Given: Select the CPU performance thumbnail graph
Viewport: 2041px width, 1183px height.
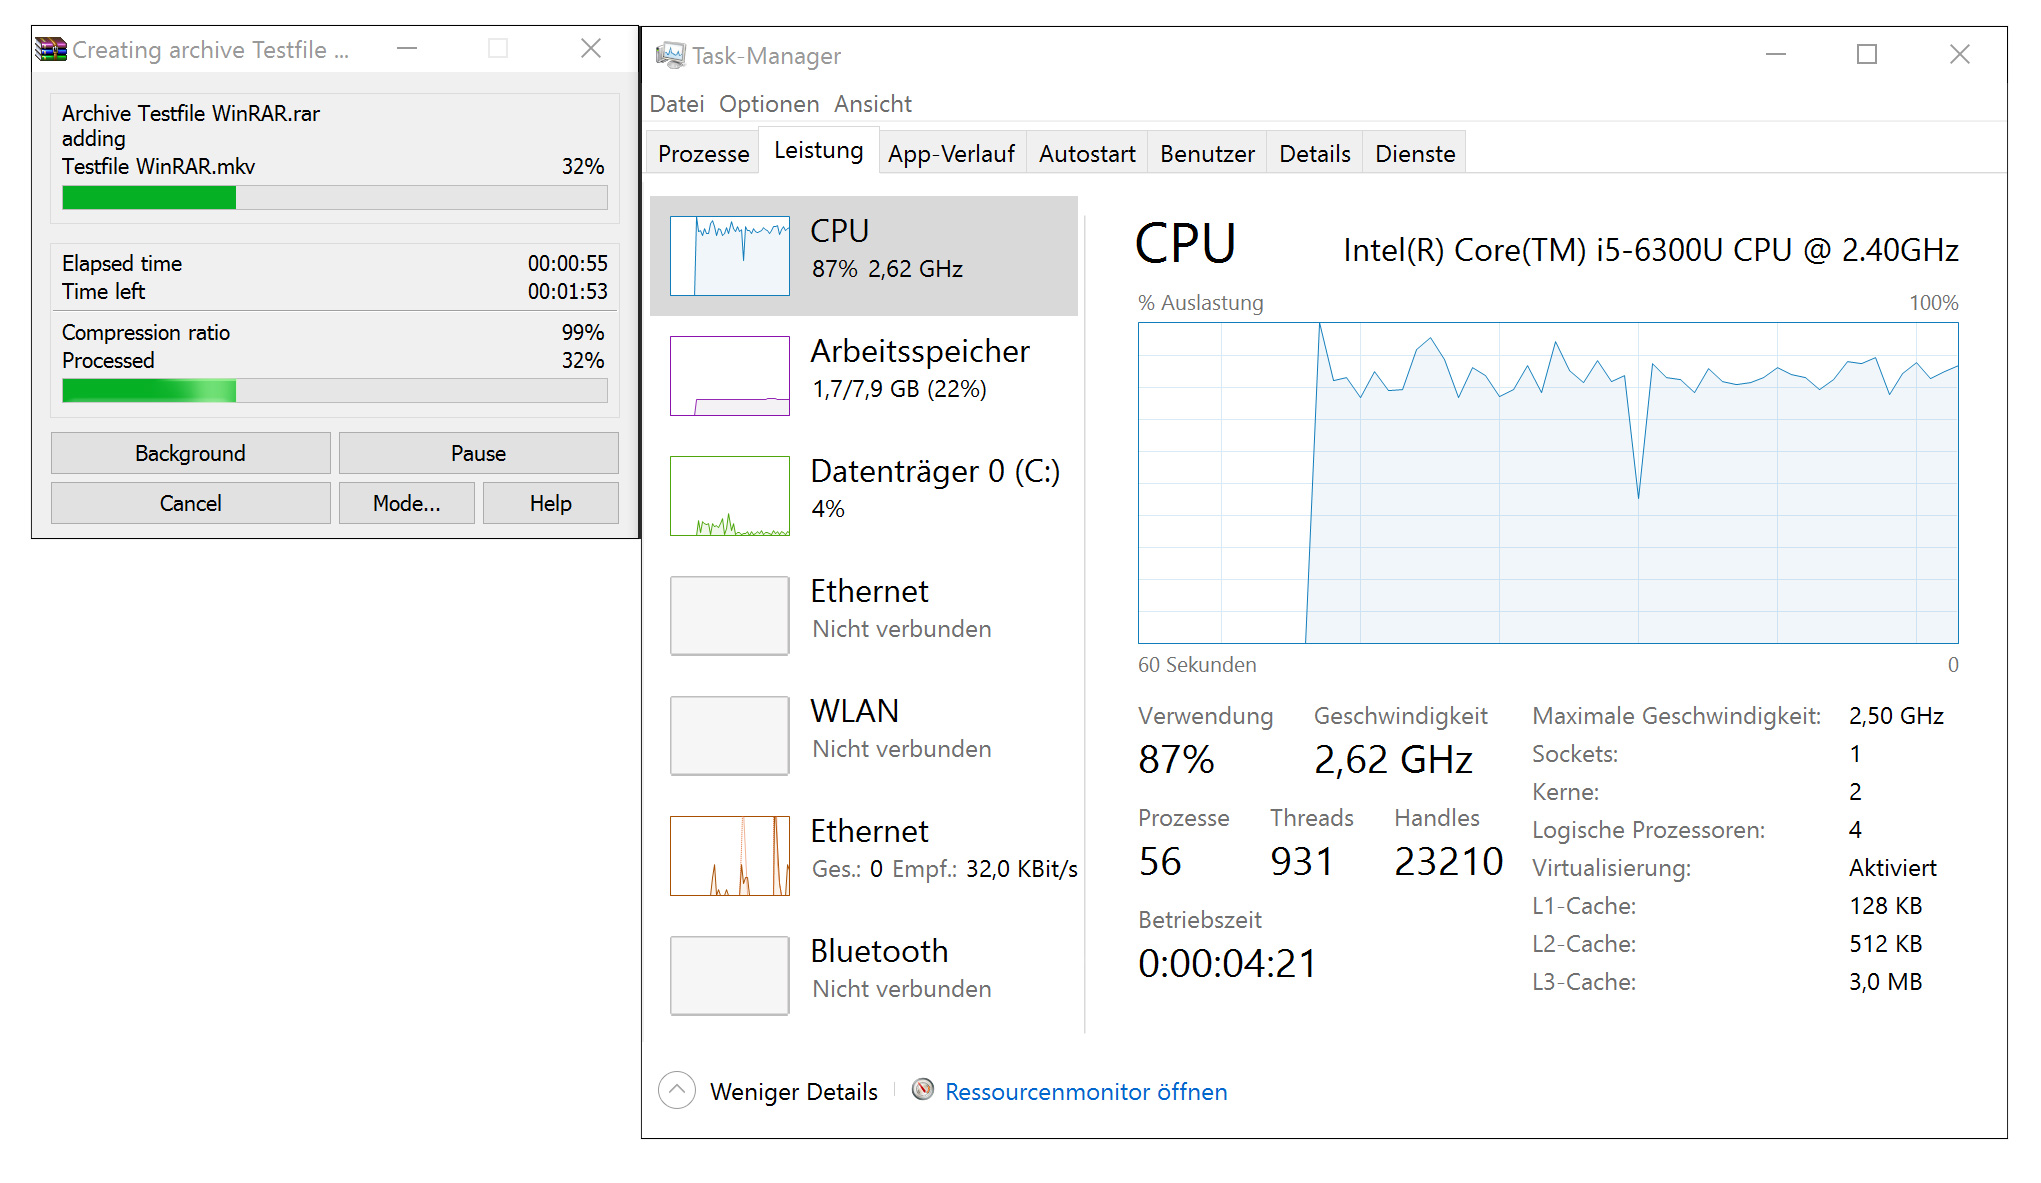Looking at the screenshot, I should click(x=730, y=256).
